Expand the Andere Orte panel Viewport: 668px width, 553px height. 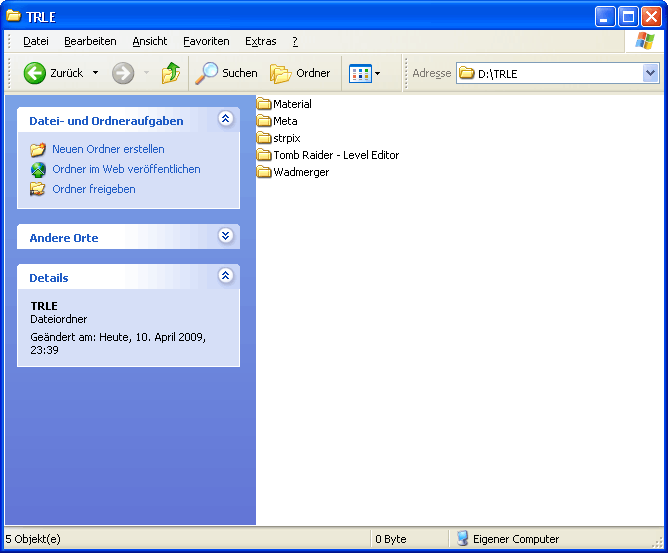(x=225, y=236)
